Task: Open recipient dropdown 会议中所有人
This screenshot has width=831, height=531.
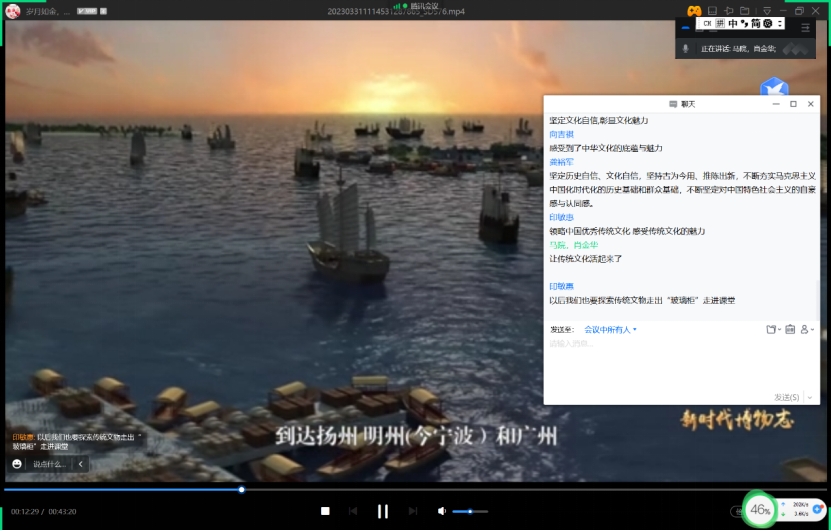Action: (x=610, y=330)
